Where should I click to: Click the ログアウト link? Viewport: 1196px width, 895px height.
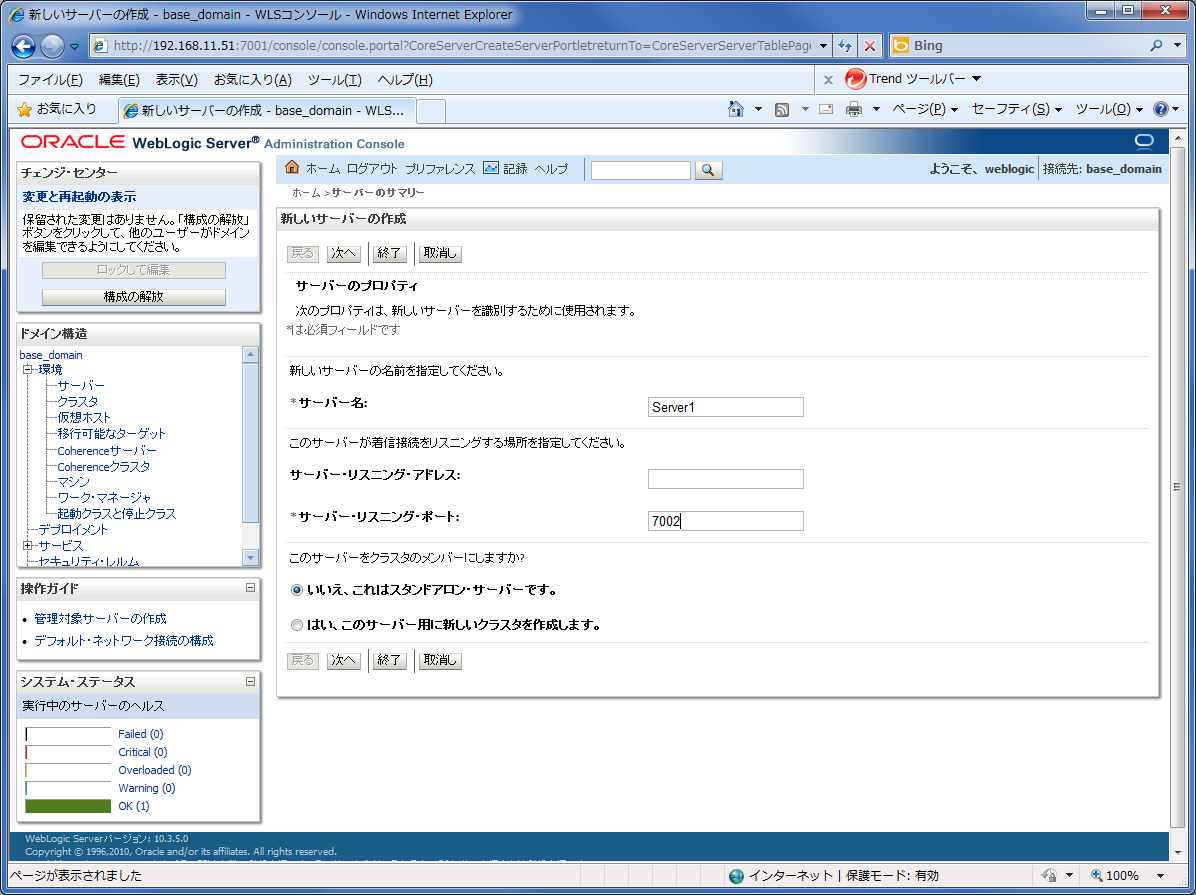pyautogui.click(x=372, y=169)
